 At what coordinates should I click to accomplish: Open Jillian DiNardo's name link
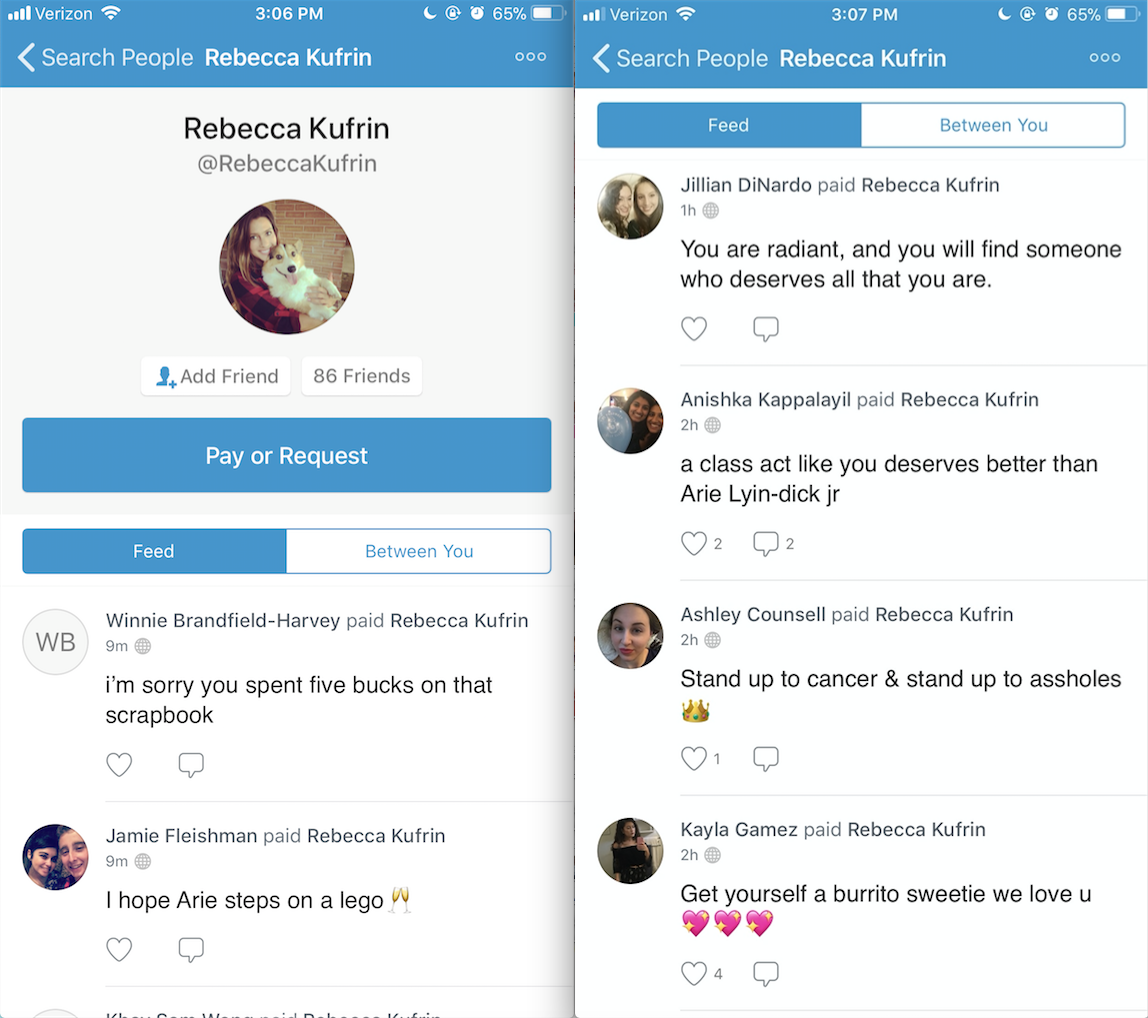pos(745,185)
